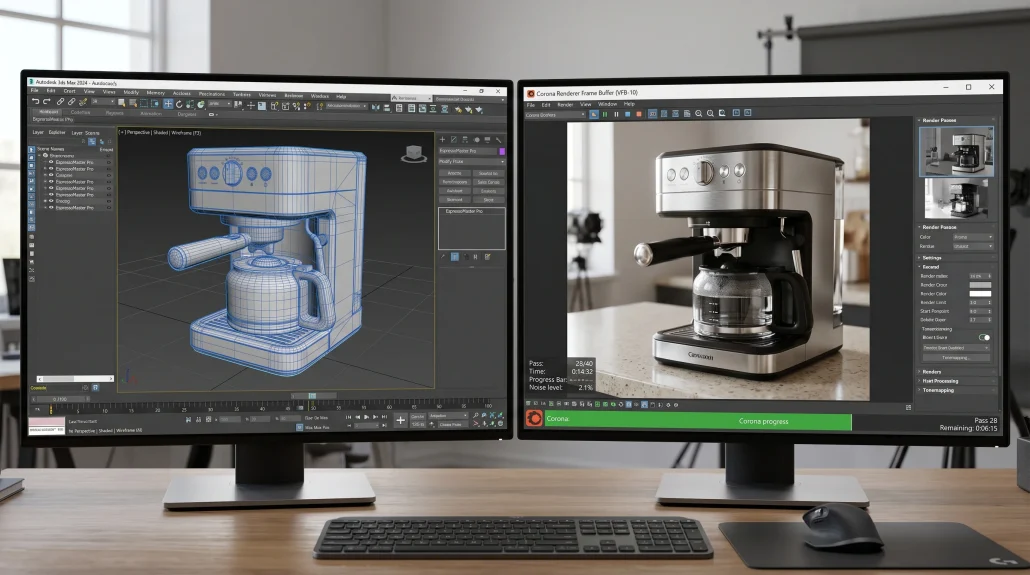1030x575 pixels.
Task: Open the Hierarchy tab in command panel
Action: tap(465, 140)
